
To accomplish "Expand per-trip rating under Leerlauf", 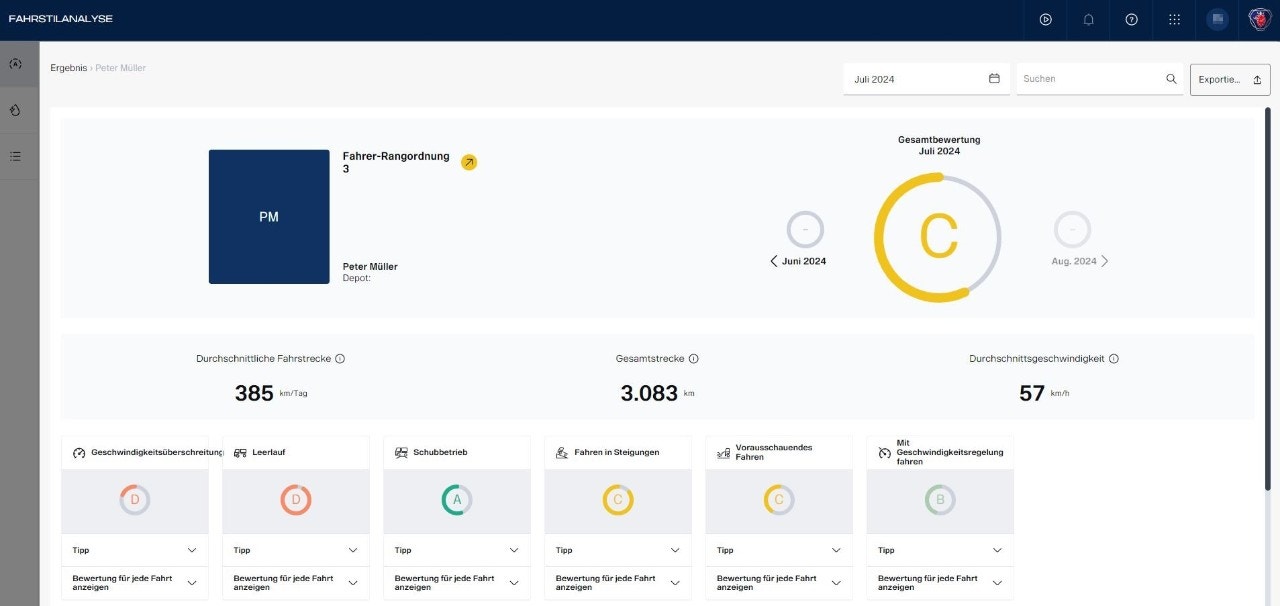I will [x=296, y=583].
